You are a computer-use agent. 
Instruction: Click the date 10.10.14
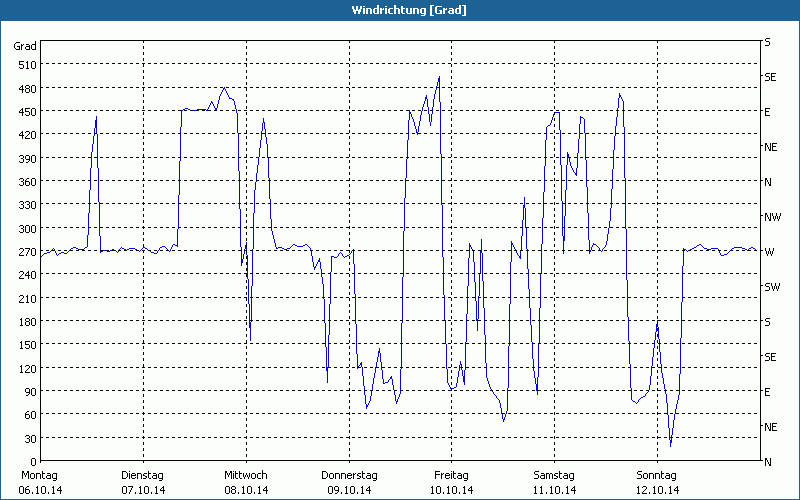[452, 490]
